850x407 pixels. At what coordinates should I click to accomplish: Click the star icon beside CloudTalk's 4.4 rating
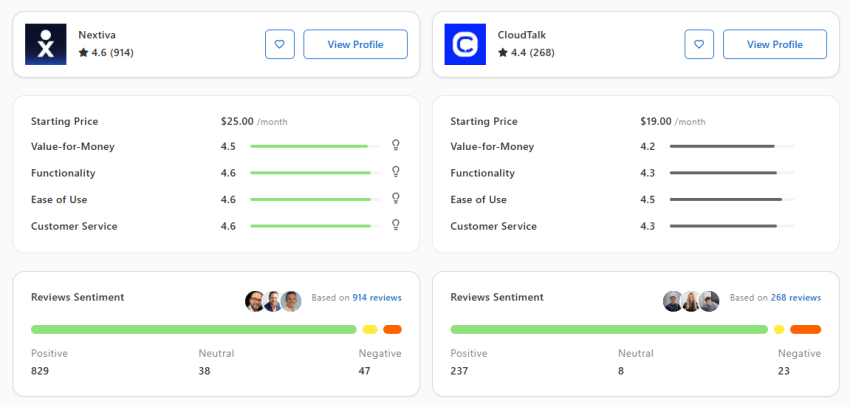pyautogui.click(x=503, y=53)
